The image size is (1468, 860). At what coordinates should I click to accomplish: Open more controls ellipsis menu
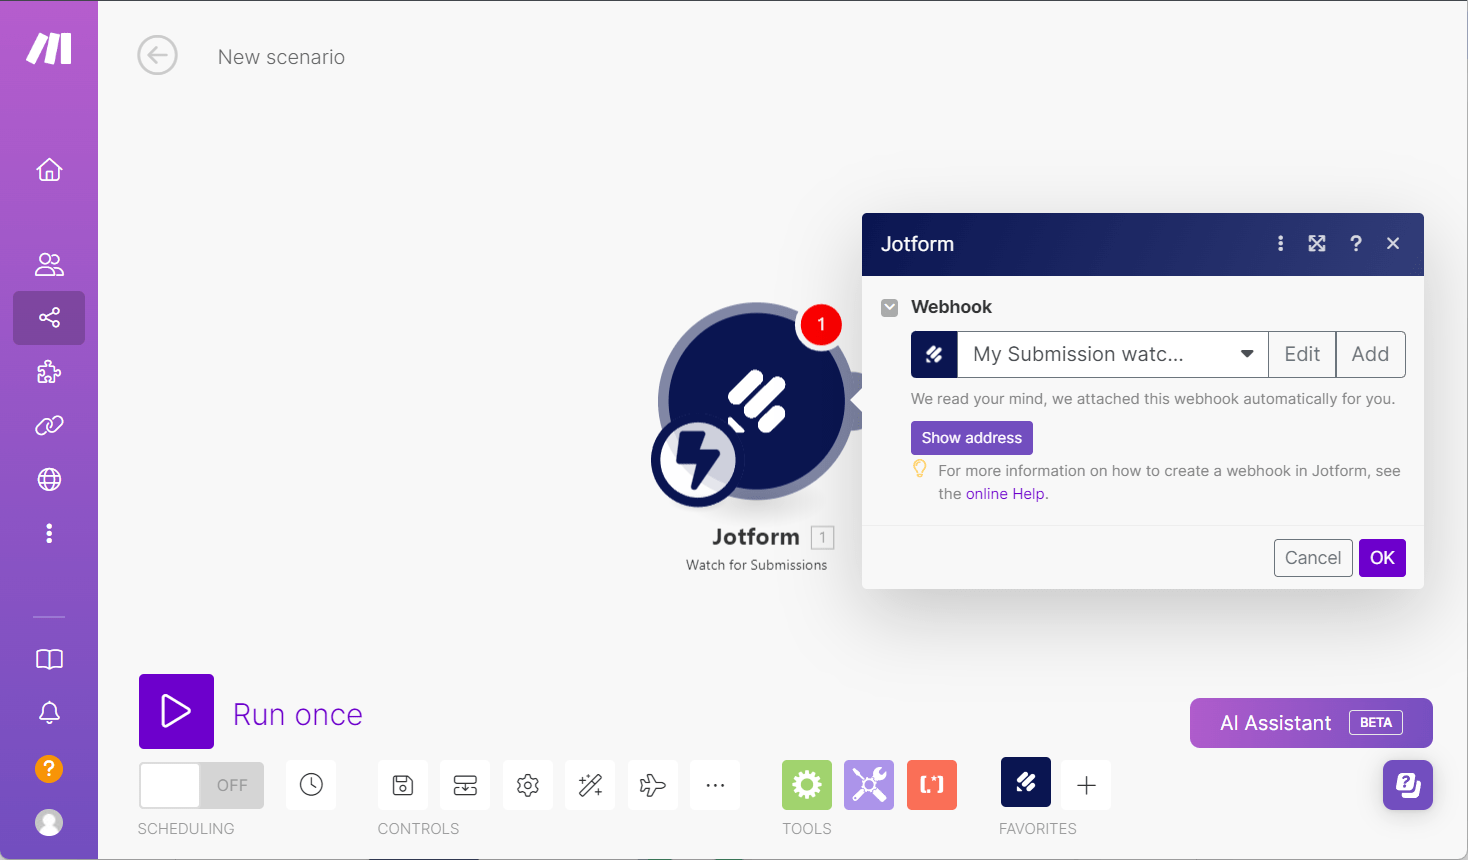715,785
